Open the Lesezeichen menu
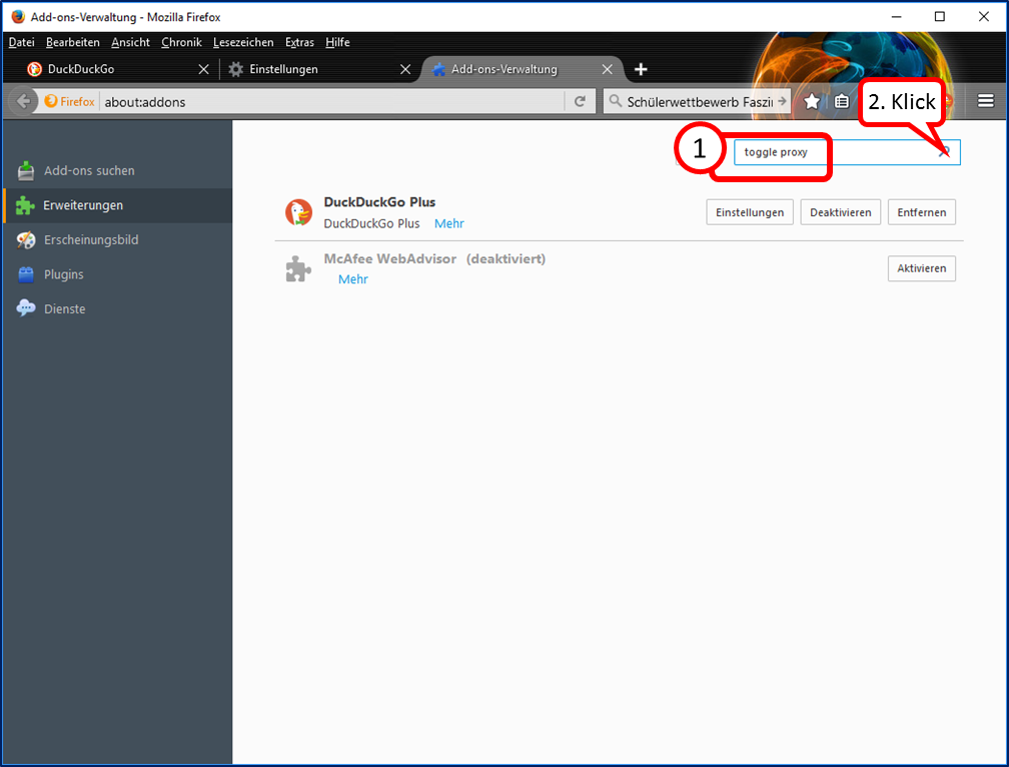The width and height of the screenshot is (1009, 767). point(243,42)
